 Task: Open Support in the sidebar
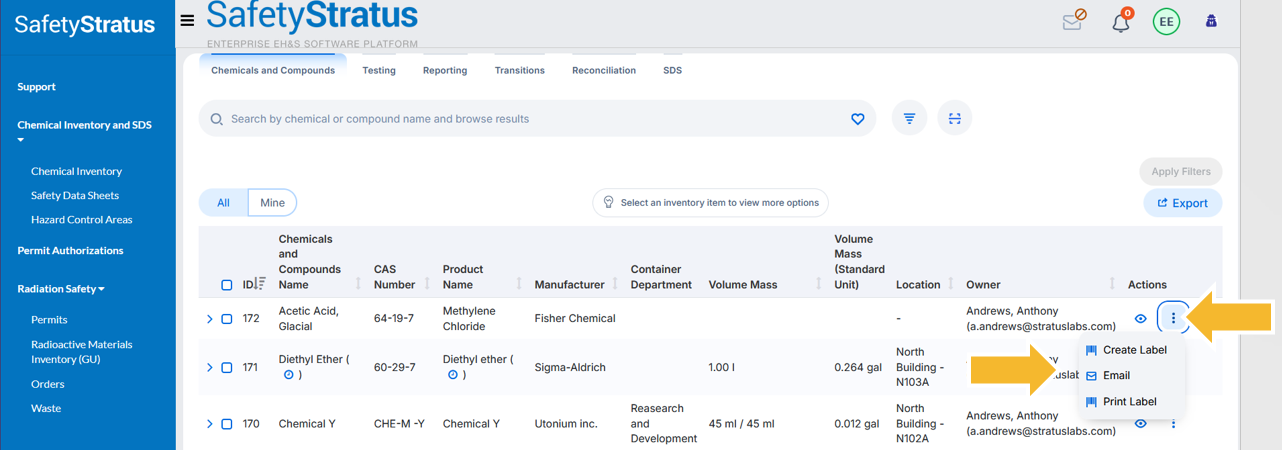[x=37, y=87]
